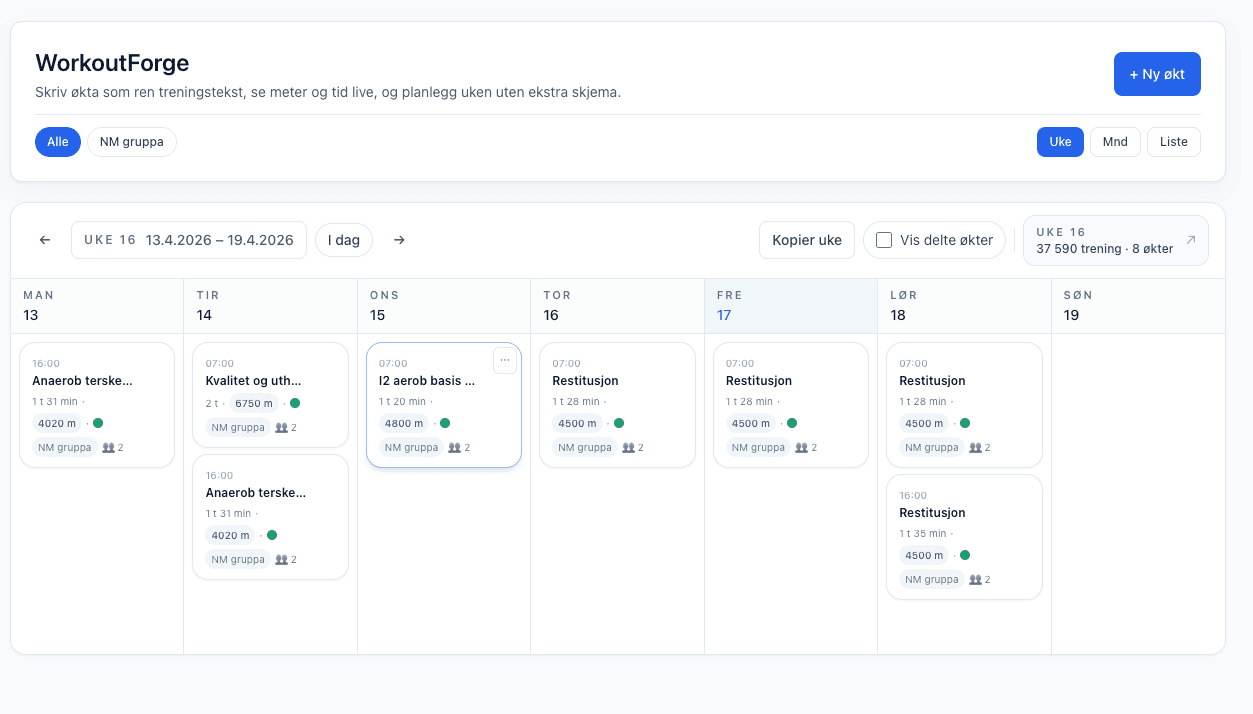Select the Alle filter chip

(x=57, y=141)
